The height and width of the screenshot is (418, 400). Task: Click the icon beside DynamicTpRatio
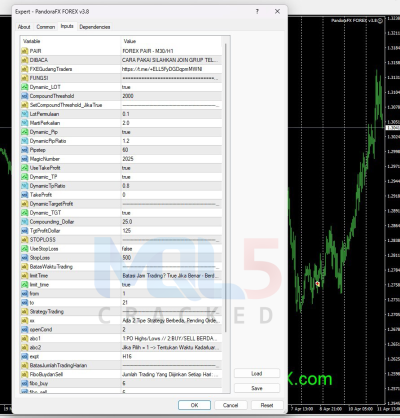(25, 186)
